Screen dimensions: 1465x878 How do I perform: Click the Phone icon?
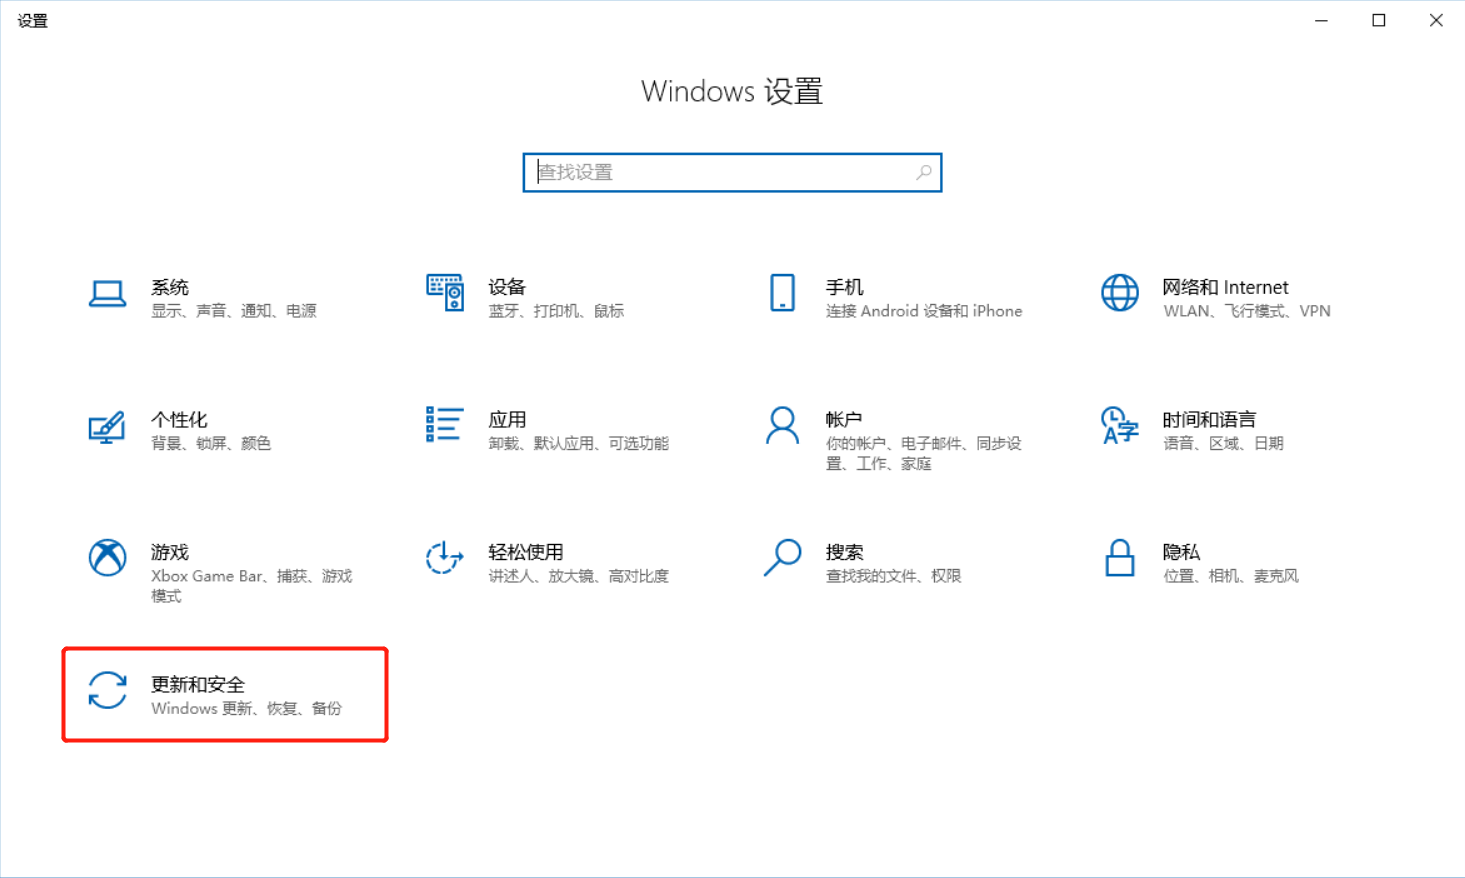click(782, 293)
